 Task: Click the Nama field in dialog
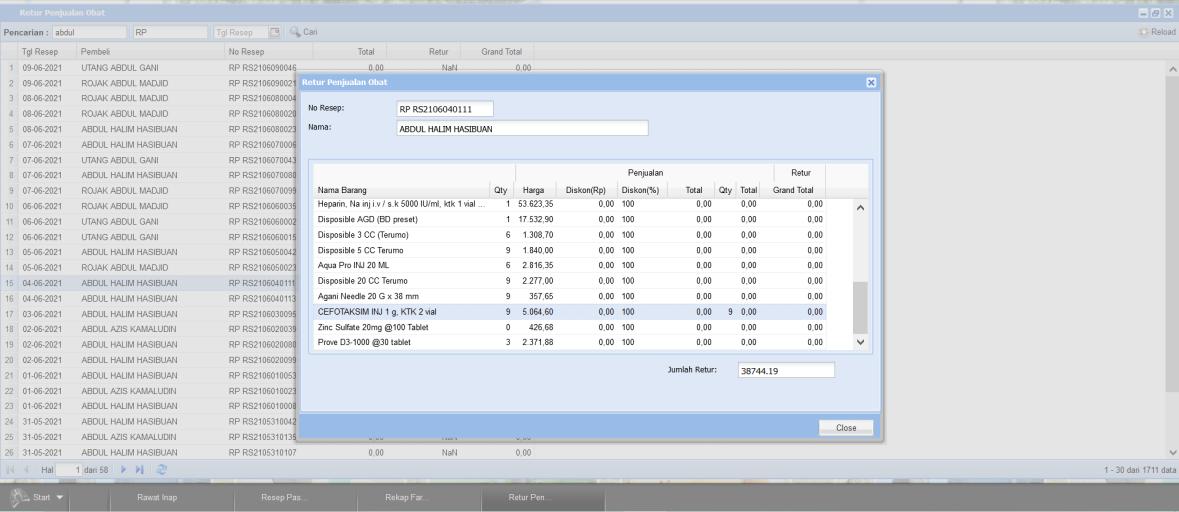522,129
